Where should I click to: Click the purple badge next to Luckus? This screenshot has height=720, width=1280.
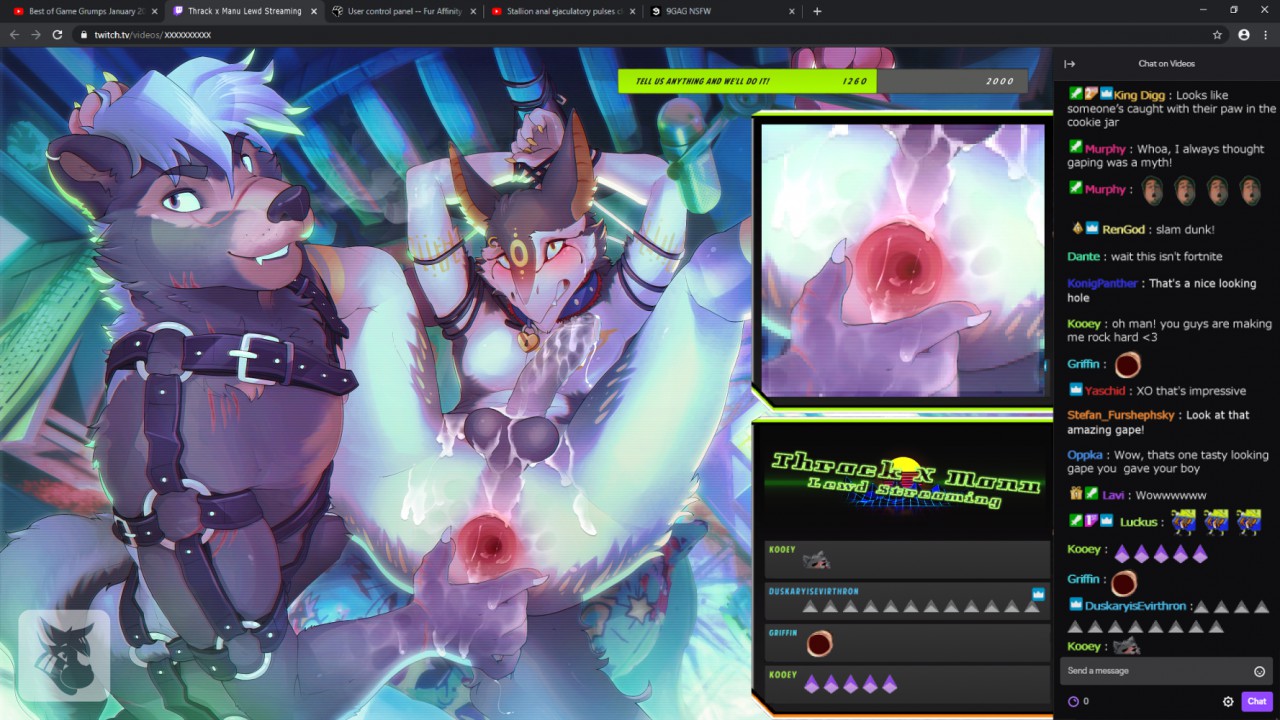[x=1091, y=521]
